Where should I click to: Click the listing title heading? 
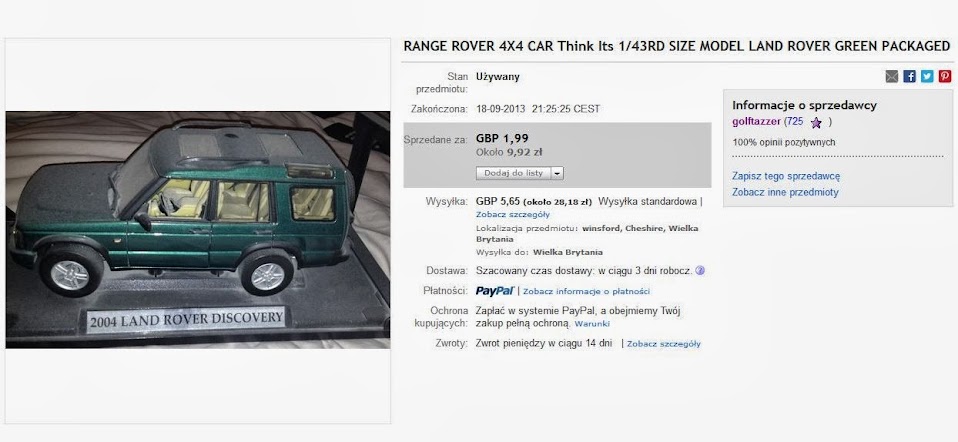[x=677, y=46]
